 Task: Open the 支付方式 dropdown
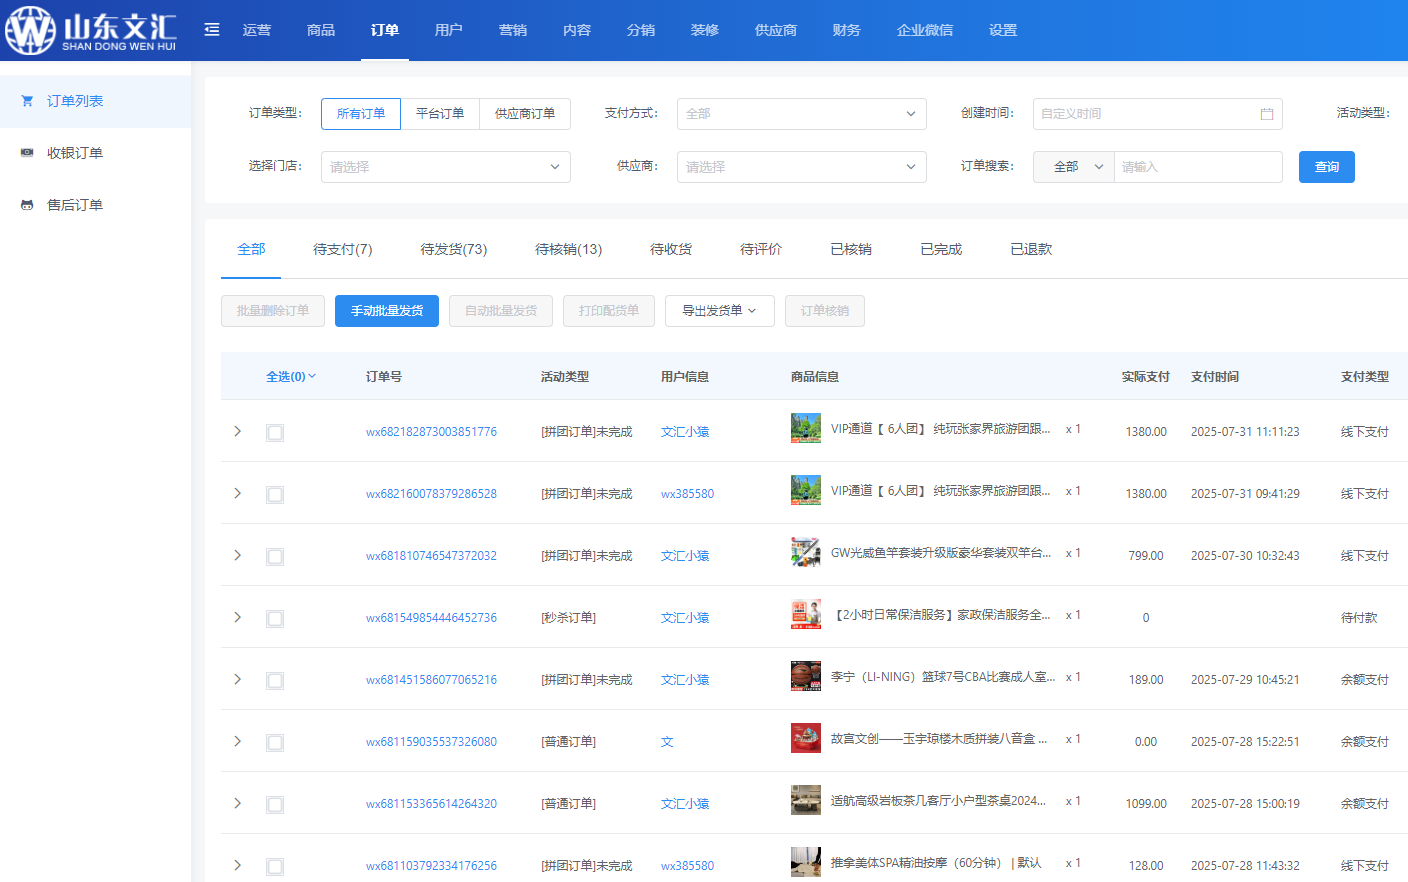tap(802, 114)
